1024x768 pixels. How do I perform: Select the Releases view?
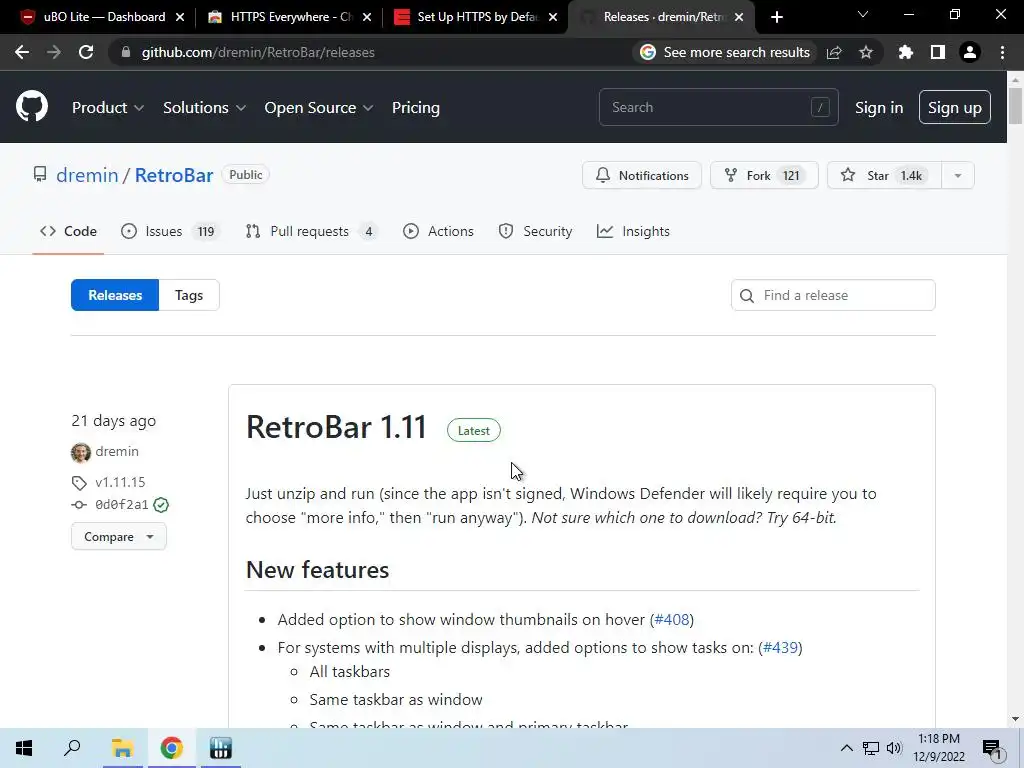click(x=115, y=295)
